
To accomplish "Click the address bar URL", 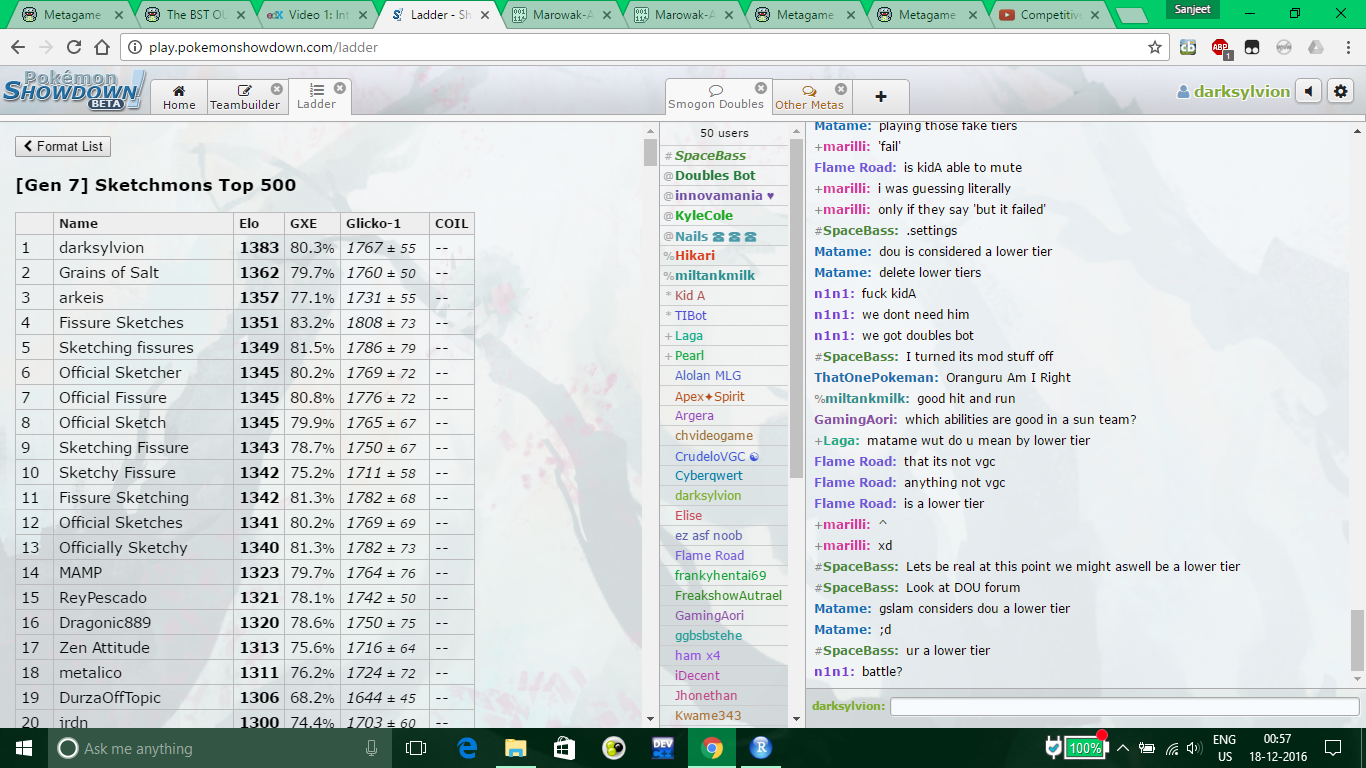I will click(x=264, y=47).
